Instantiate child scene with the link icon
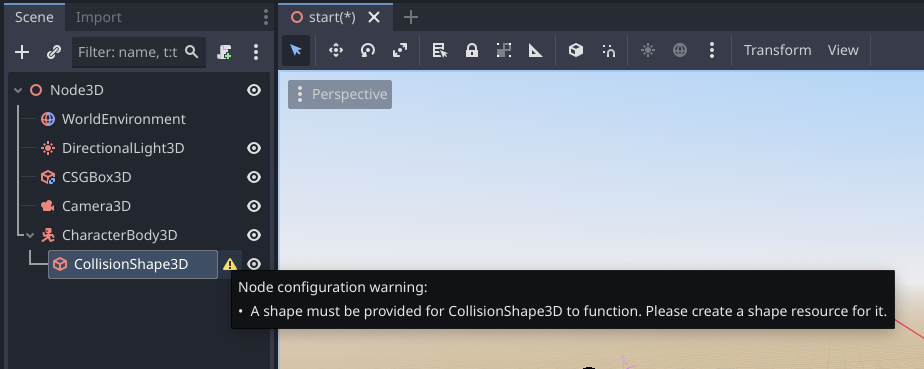Image resolution: width=924 pixels, height=369 pixels. [x=54, y=52]
